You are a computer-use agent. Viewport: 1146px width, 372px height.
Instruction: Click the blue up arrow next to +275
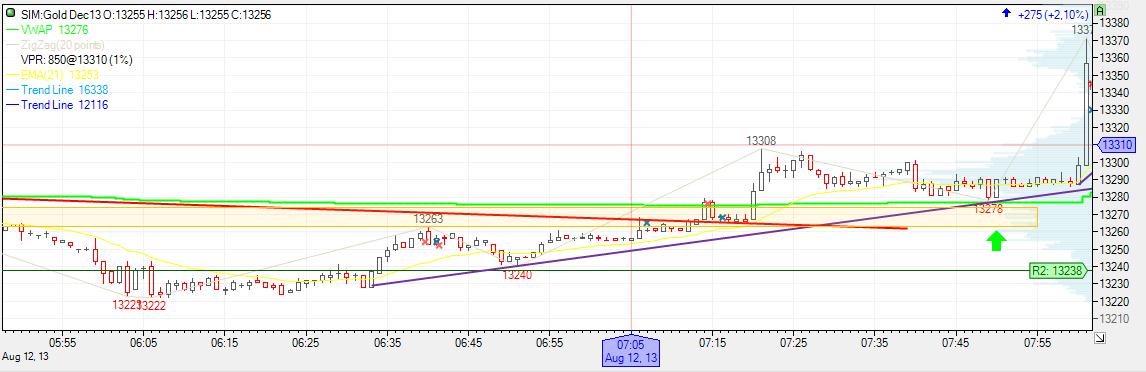[x=1006, y=13]
